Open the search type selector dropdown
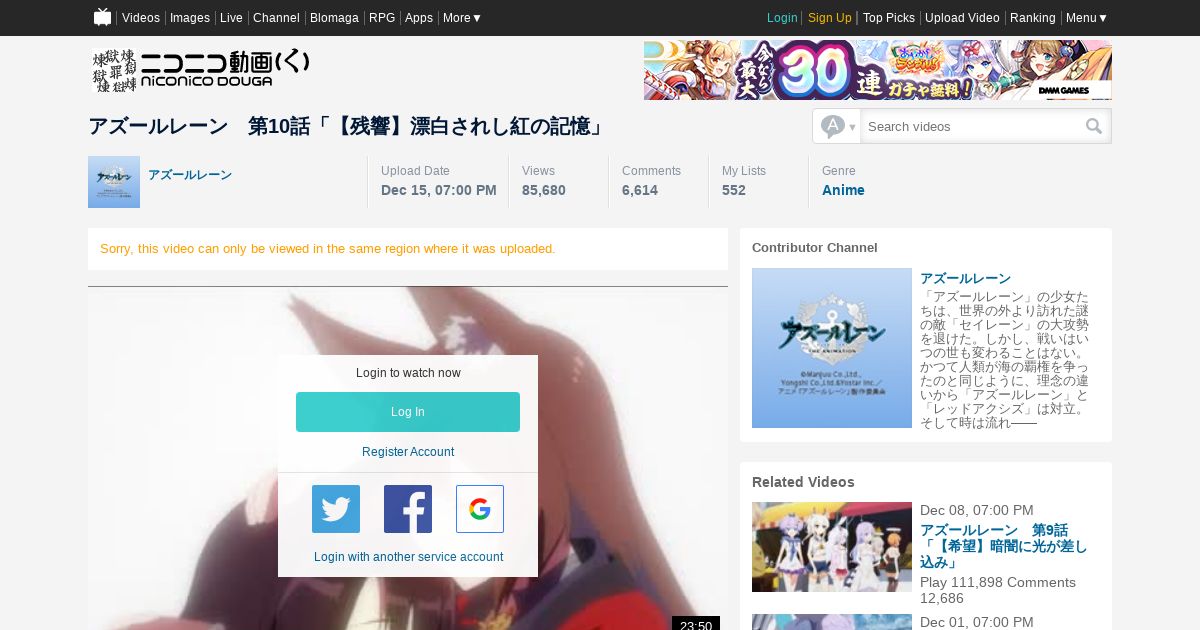Screen dimensions: 1200x630 pyautogui.click(x=837, y=126)
